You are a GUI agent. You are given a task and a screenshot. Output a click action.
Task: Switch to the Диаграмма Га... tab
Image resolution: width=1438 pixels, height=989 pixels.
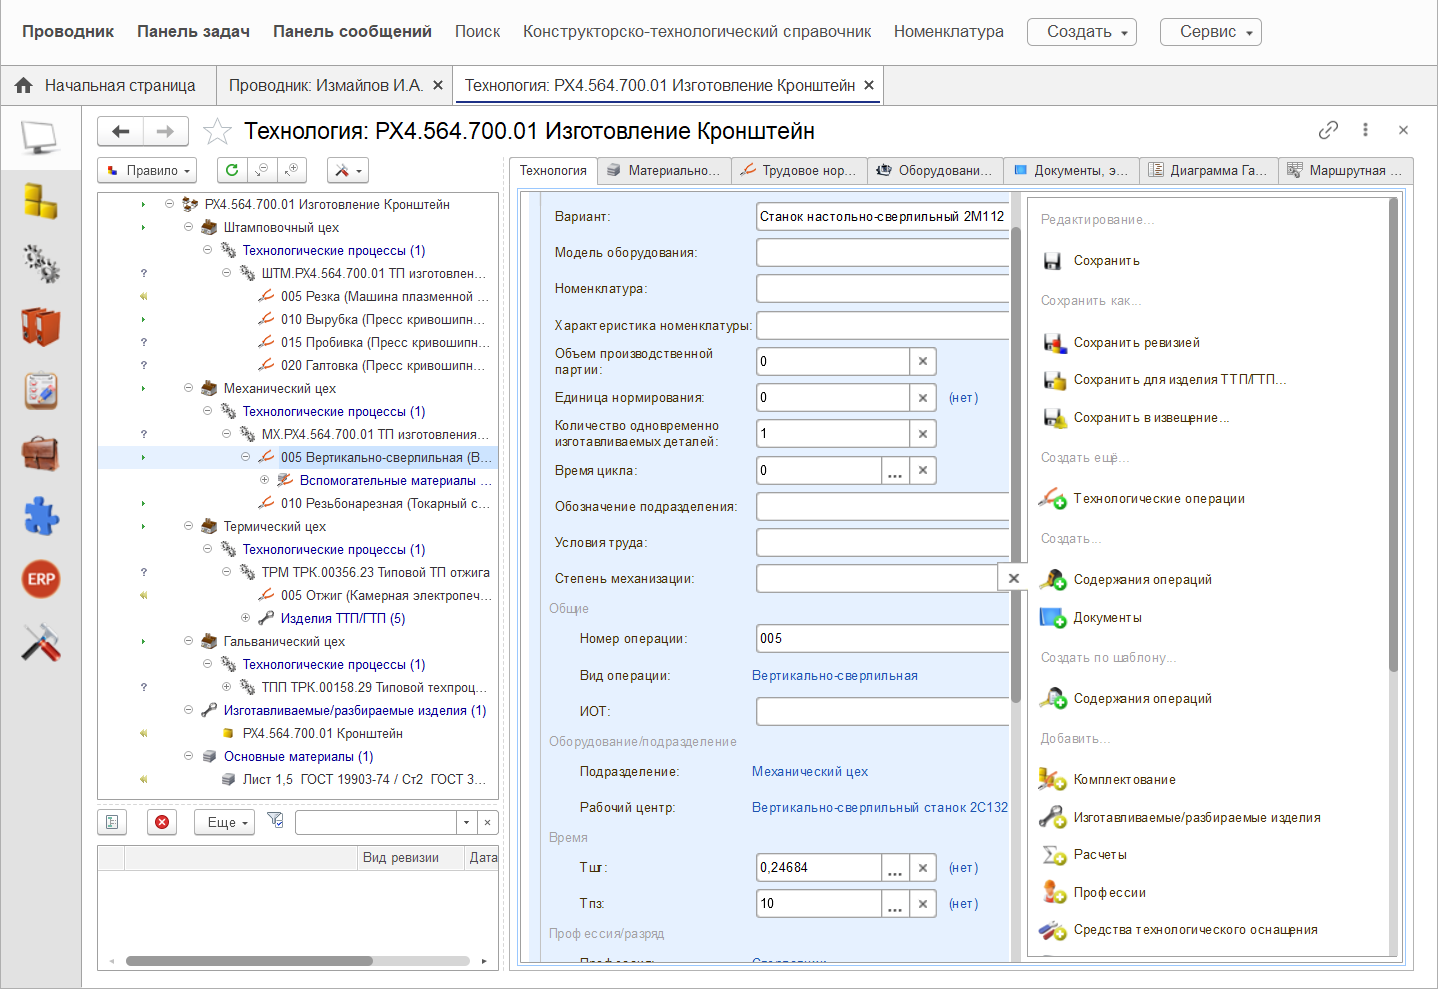point(1208,171)
